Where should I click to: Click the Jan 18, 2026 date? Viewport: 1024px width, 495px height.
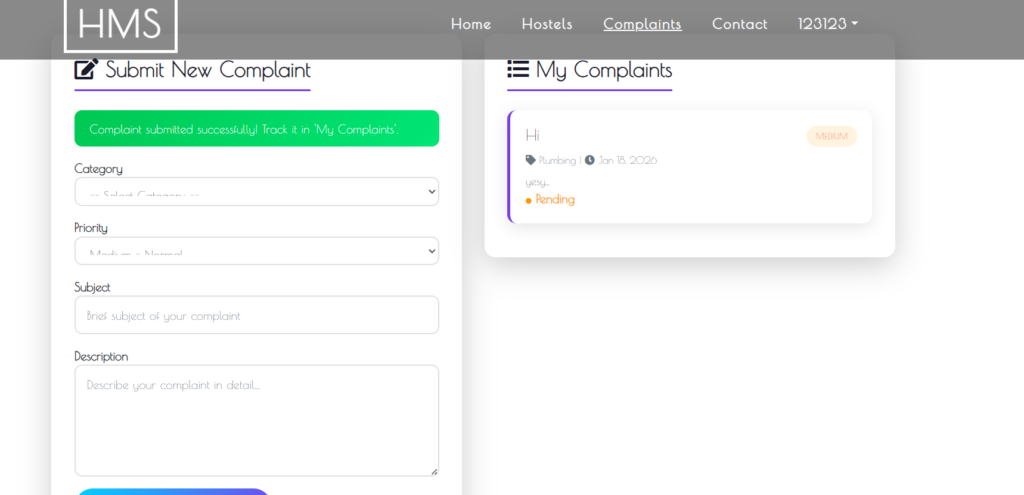(x=628, y=160)
